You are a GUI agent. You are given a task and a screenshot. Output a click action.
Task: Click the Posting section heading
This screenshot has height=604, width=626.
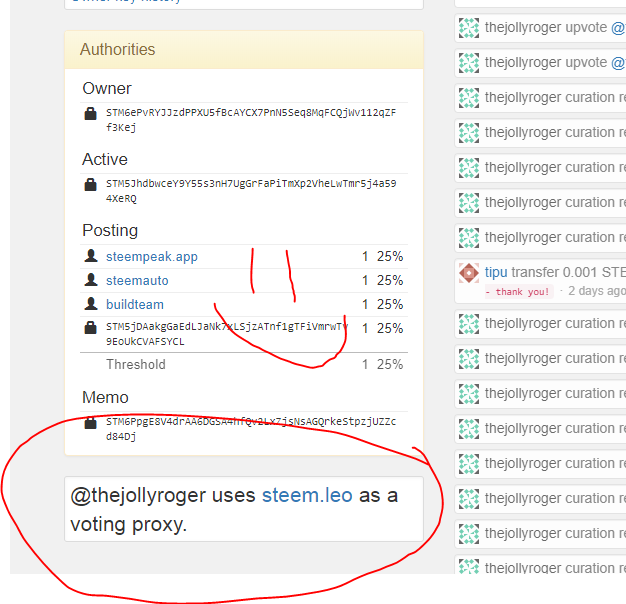coord(110,230)
